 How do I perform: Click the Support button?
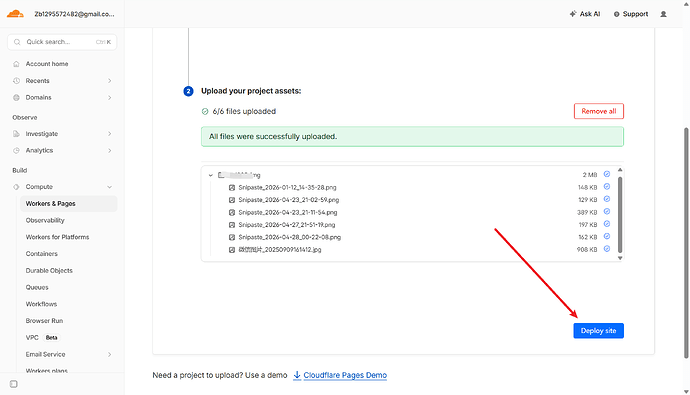[631, 14]
